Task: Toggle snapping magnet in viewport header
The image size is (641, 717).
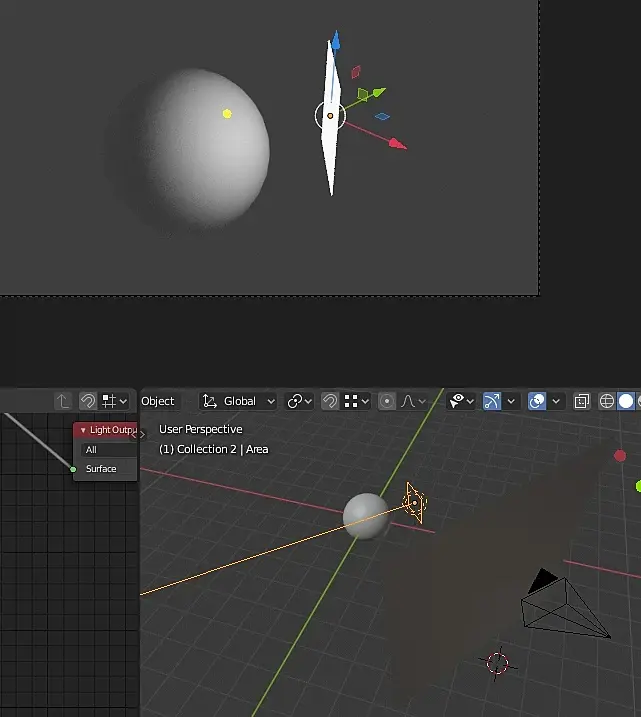Action: click(330, 401)
